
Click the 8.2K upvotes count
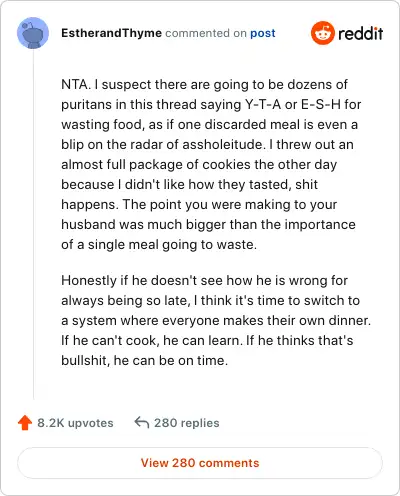(75, 423)
